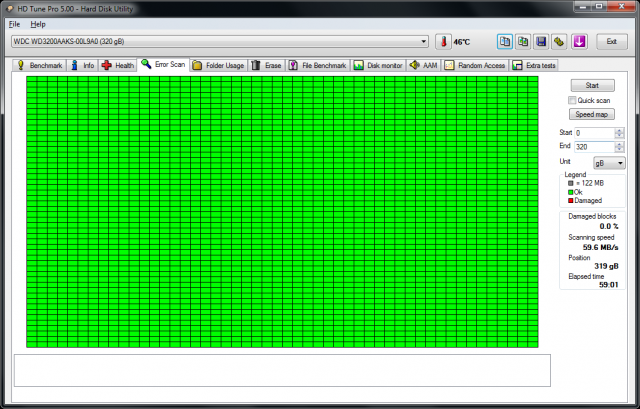Click the Start position input field

[594, 133]
